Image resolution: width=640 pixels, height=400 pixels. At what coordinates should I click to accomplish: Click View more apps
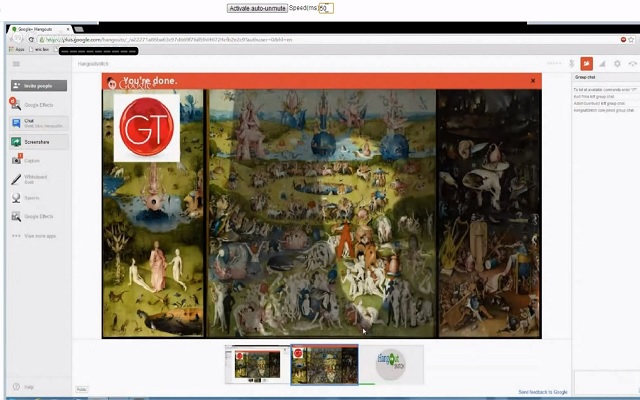(34, 236)
